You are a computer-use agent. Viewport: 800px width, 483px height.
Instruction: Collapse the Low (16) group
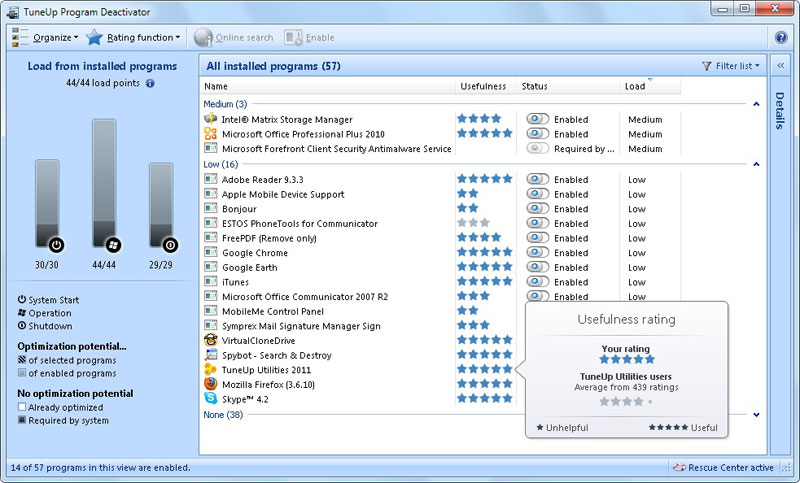click(x=756, y=164)
